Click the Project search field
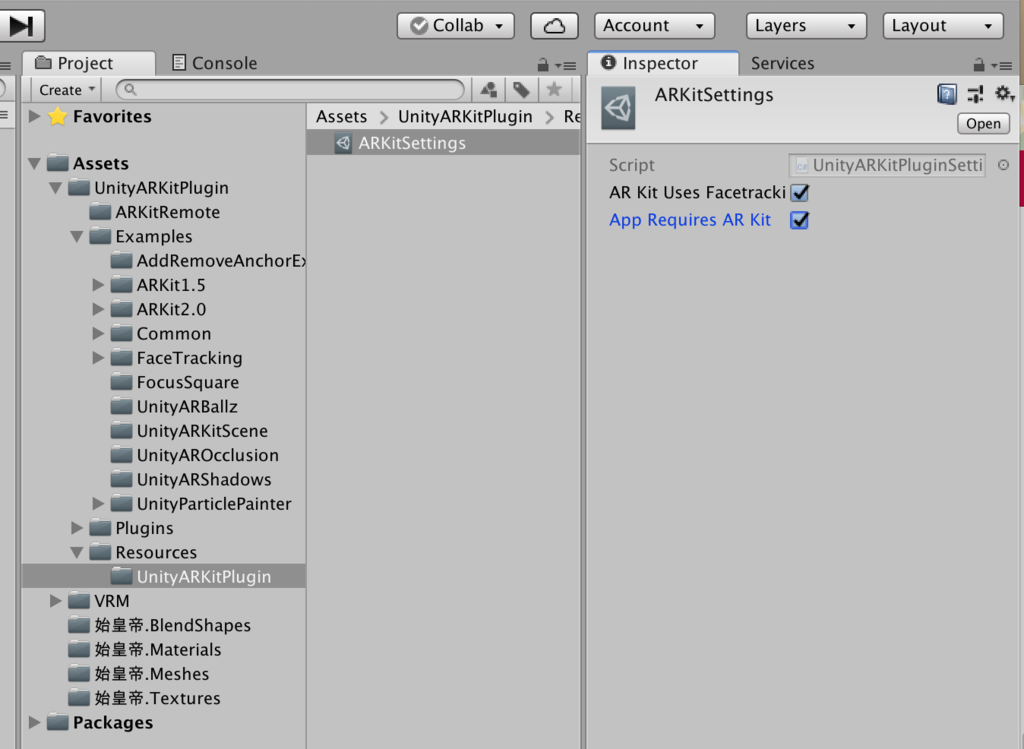This screenshot has width=1024, height=749. pos(290,89)
